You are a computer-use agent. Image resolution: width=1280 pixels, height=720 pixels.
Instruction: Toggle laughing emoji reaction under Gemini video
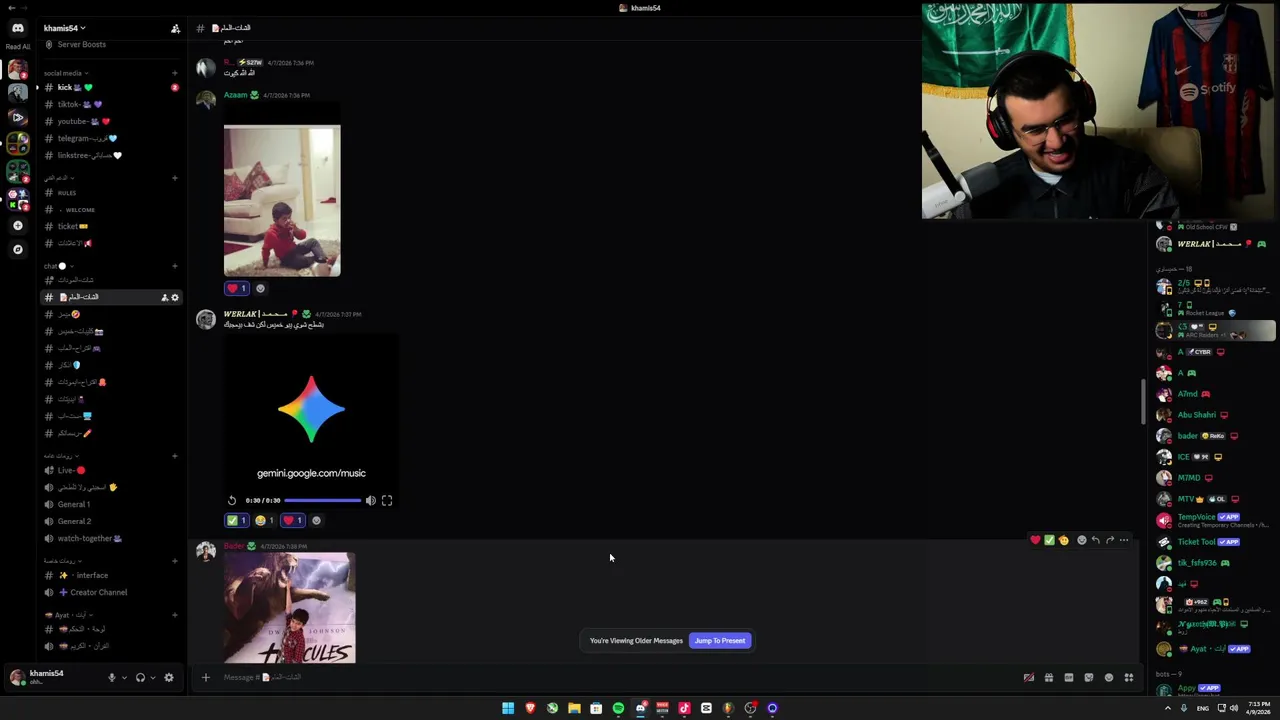(265, 520)
